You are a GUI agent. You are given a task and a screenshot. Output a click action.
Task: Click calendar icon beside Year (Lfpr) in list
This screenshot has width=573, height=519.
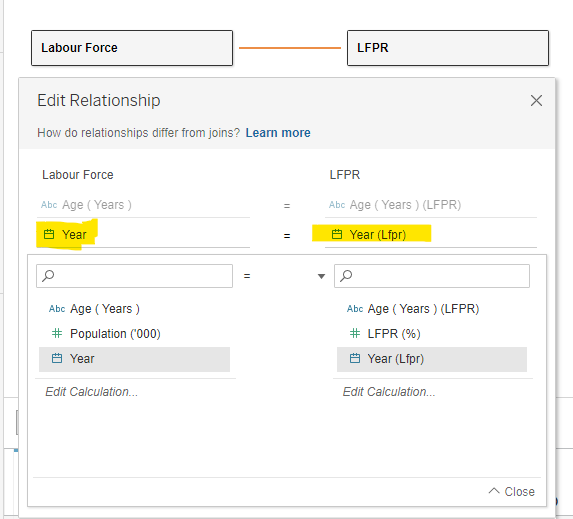355,358
